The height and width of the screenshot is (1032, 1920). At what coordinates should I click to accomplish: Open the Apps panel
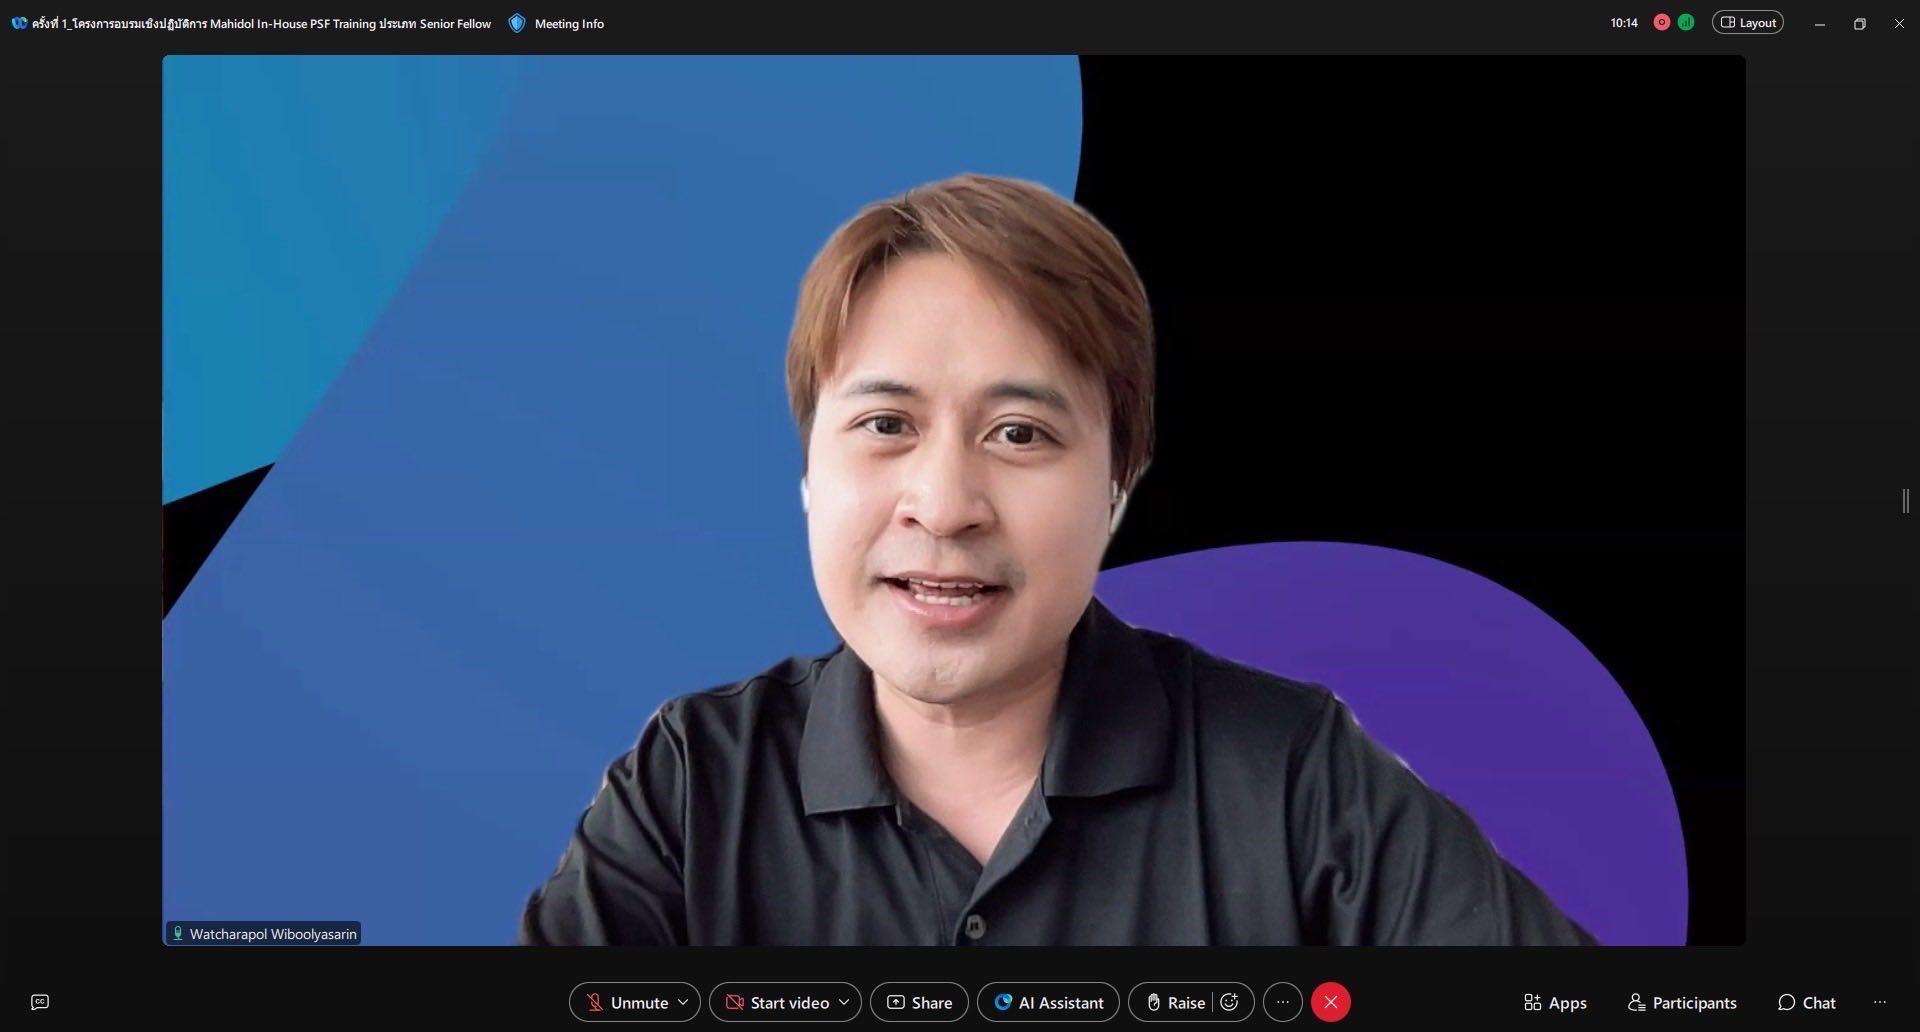(x=1554, y=1002)
